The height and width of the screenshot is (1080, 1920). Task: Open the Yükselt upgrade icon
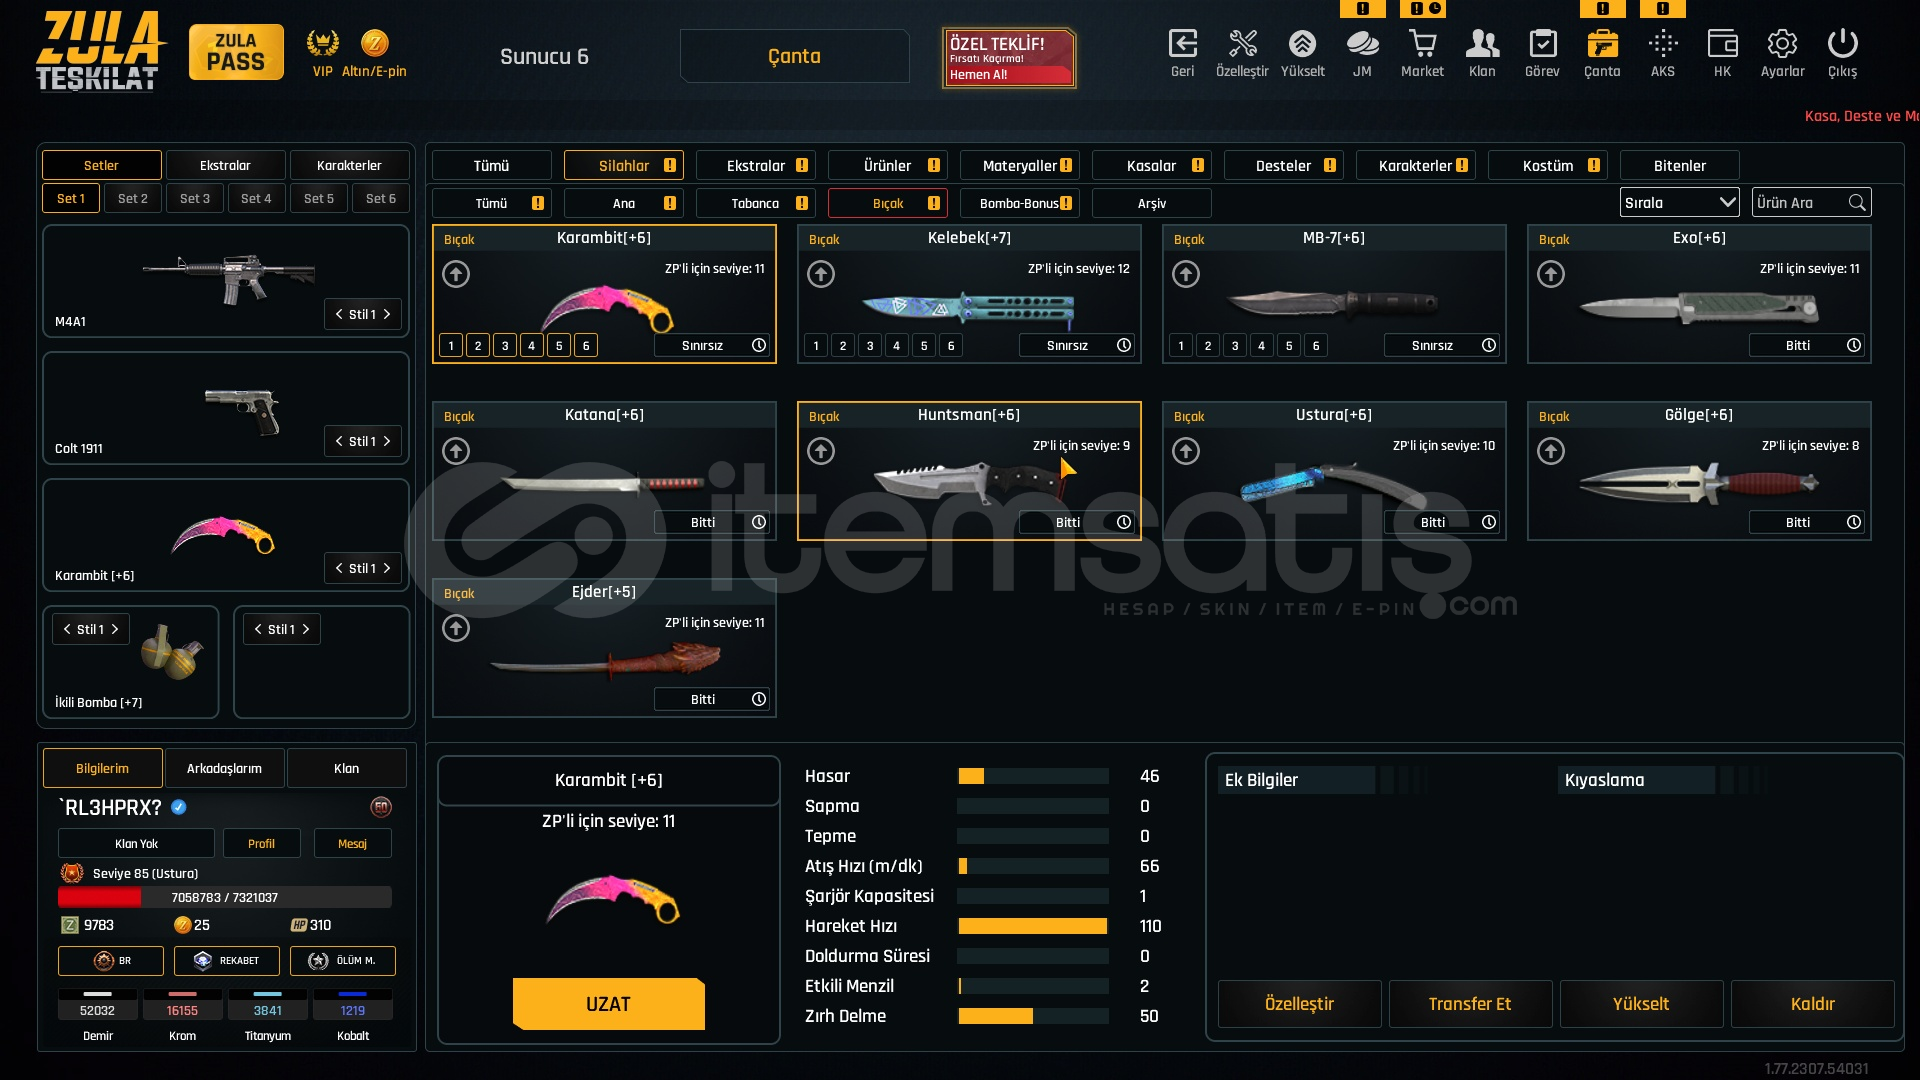(x=1302, y=44)
